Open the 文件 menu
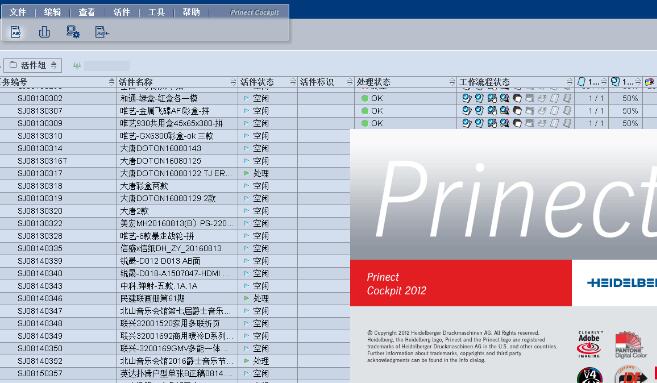 [18, 12]
